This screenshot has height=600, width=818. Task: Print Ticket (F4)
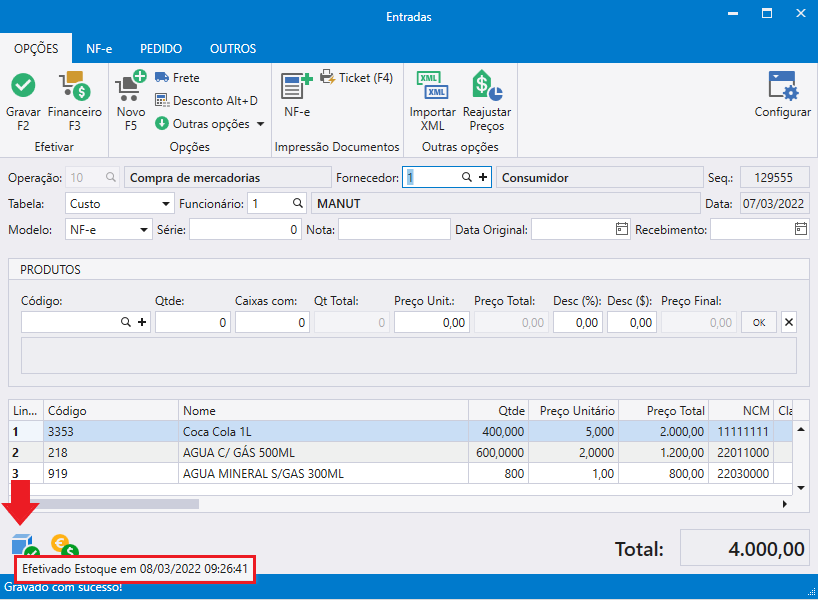(357, 78)
